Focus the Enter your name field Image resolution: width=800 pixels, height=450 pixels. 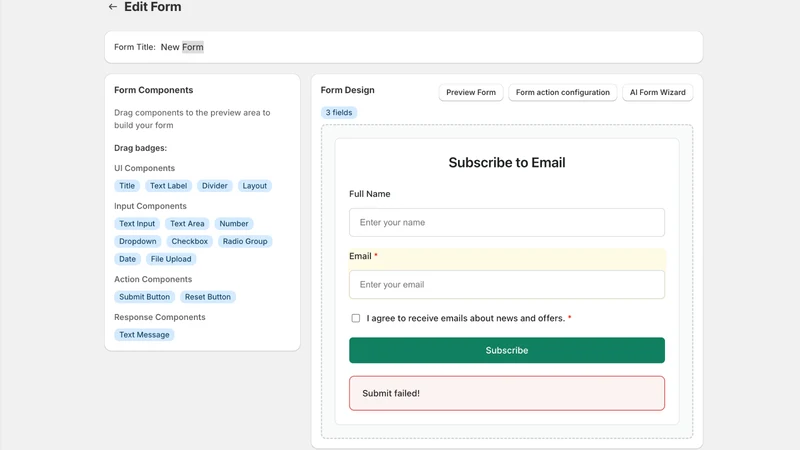point(507,222)
